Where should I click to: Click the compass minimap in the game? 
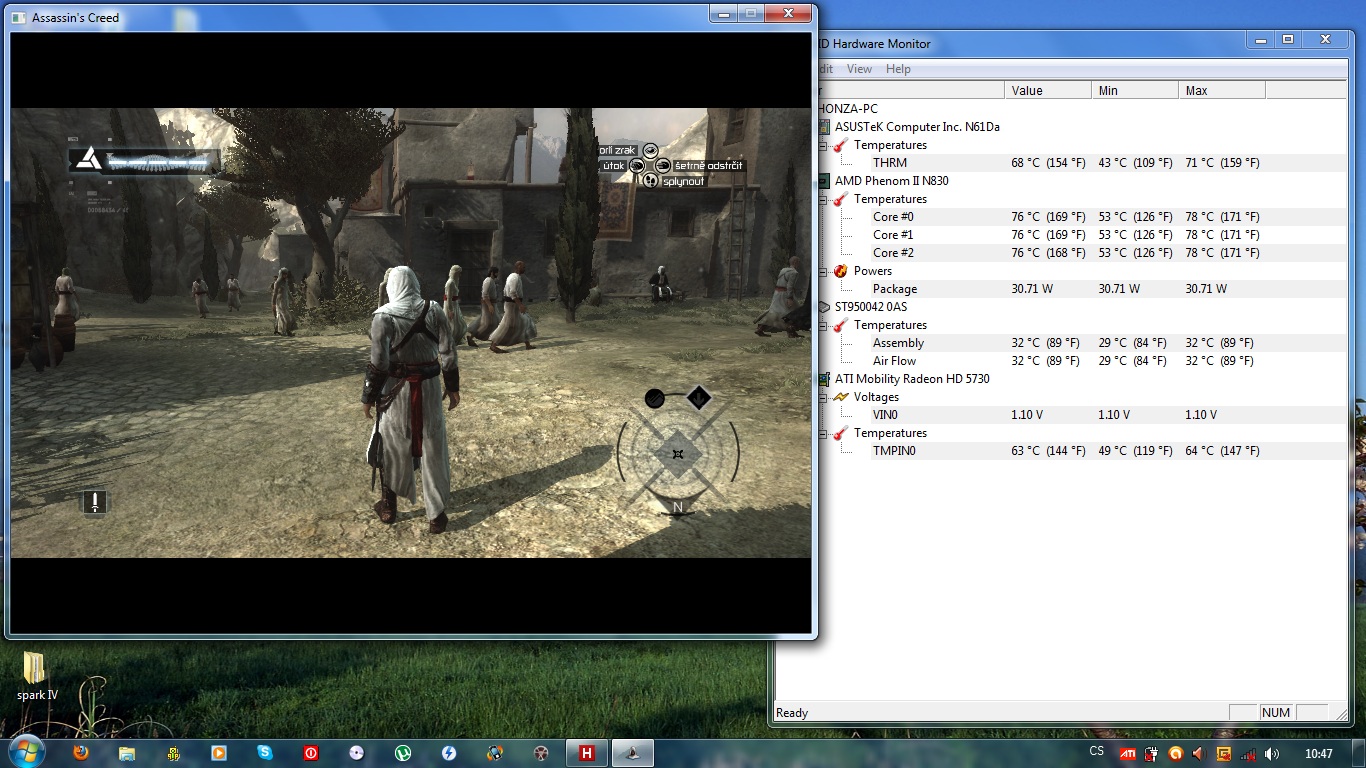tap(678, 453)
